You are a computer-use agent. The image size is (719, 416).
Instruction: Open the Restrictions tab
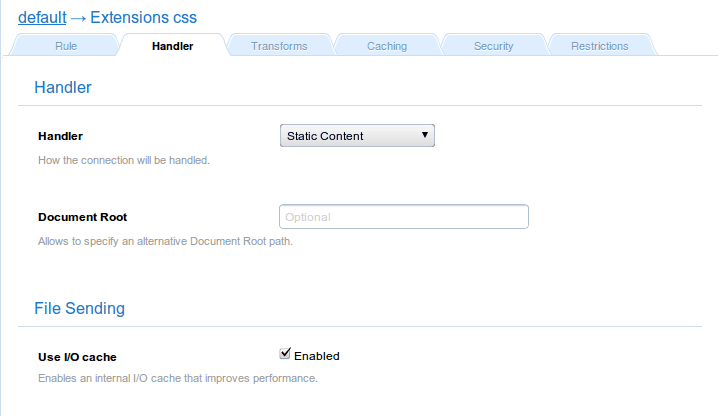(599, 46)
